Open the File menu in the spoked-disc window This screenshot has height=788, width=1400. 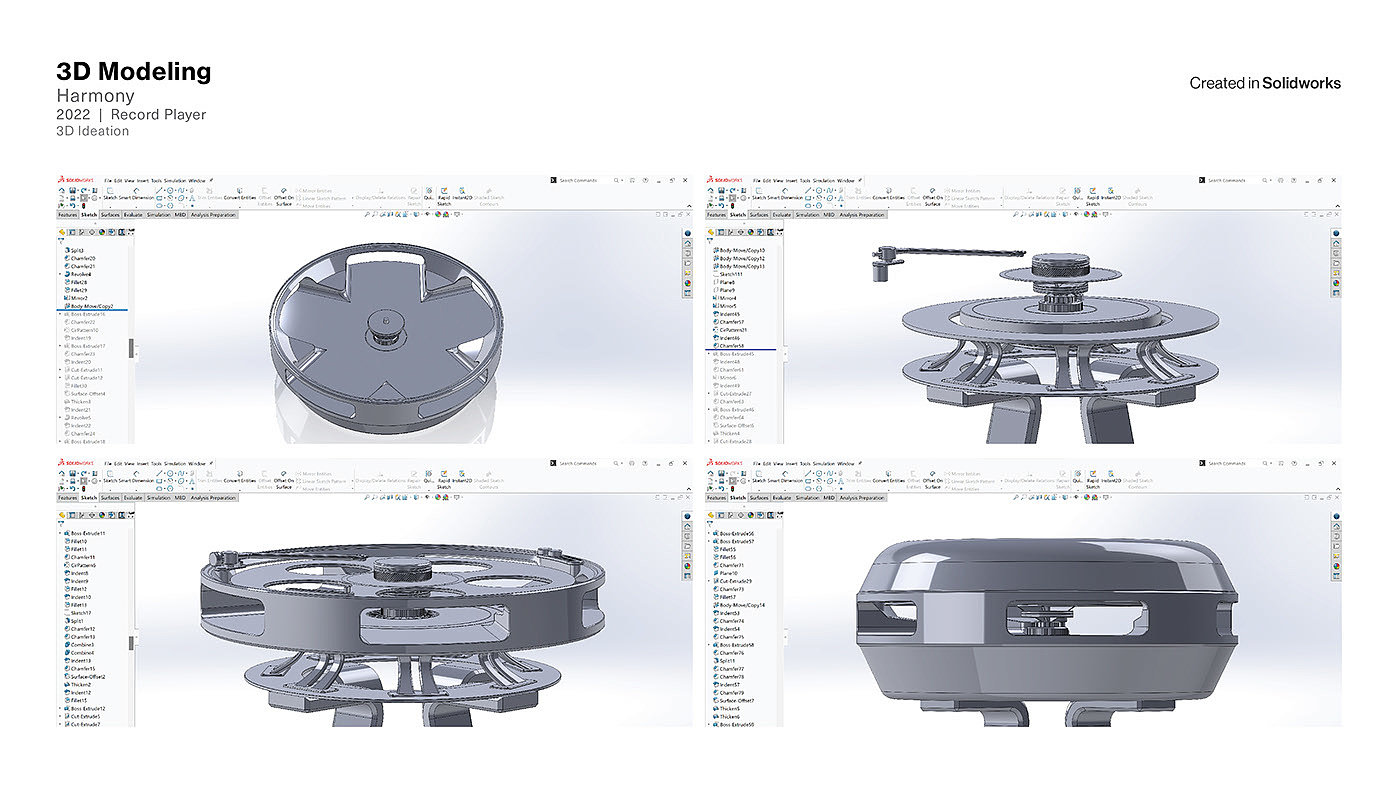click(107, 181)
